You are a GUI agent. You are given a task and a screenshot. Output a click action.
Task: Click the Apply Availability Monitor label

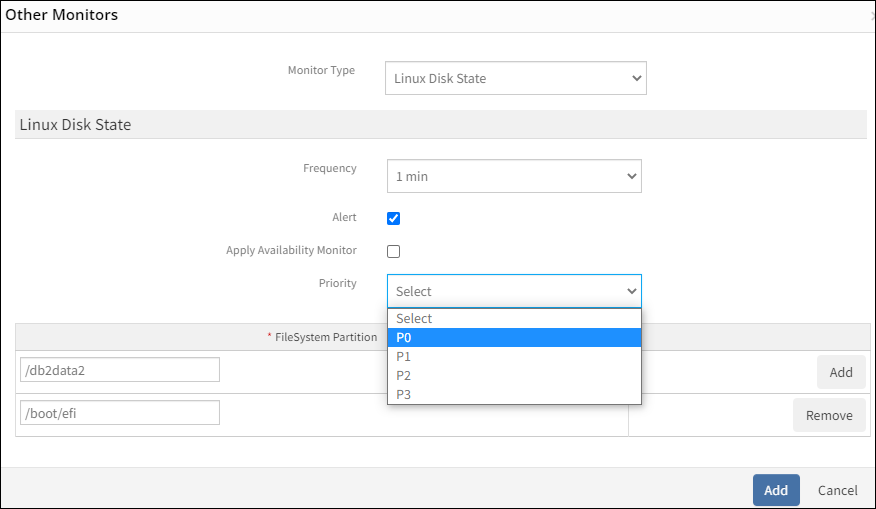point(291,250)
